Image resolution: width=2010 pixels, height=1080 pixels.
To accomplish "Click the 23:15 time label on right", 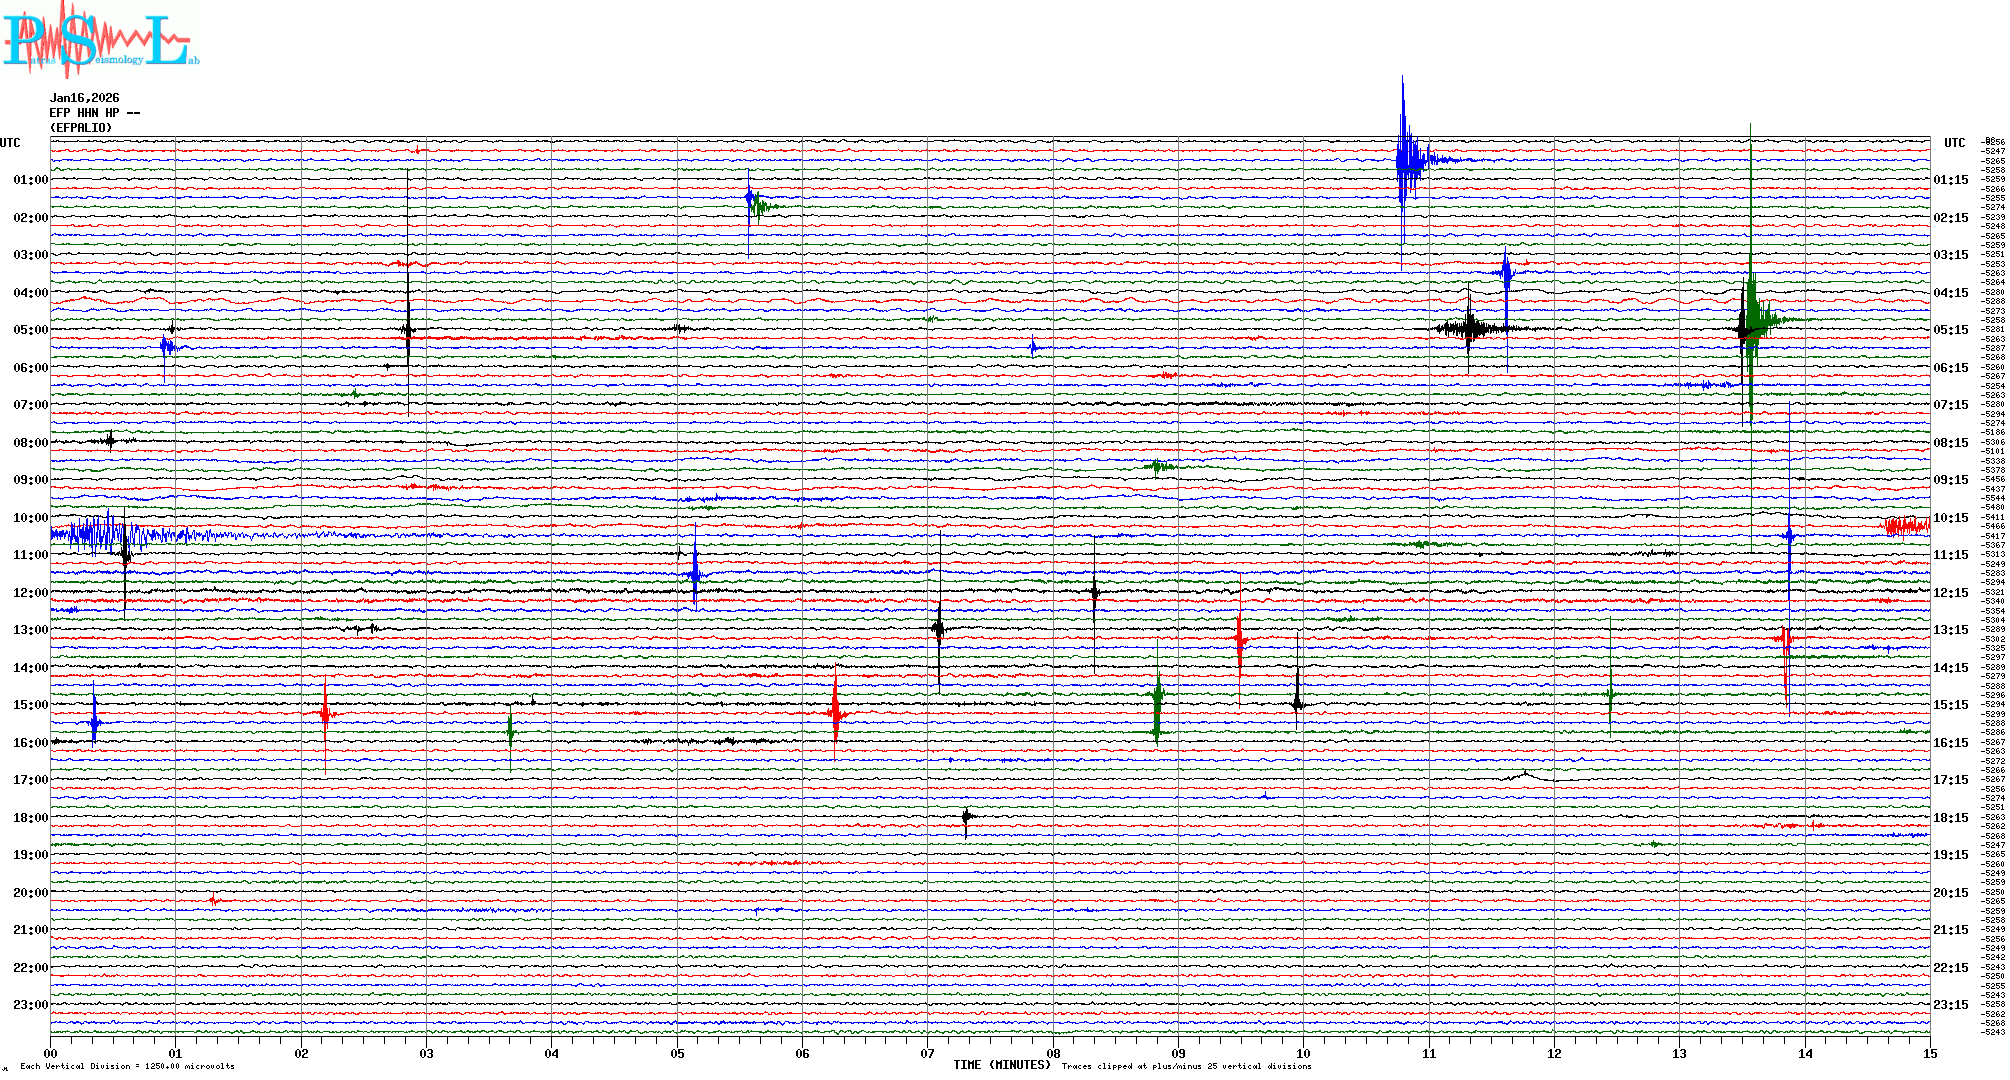I will pyautogui.click(x=1950, y=1005).
